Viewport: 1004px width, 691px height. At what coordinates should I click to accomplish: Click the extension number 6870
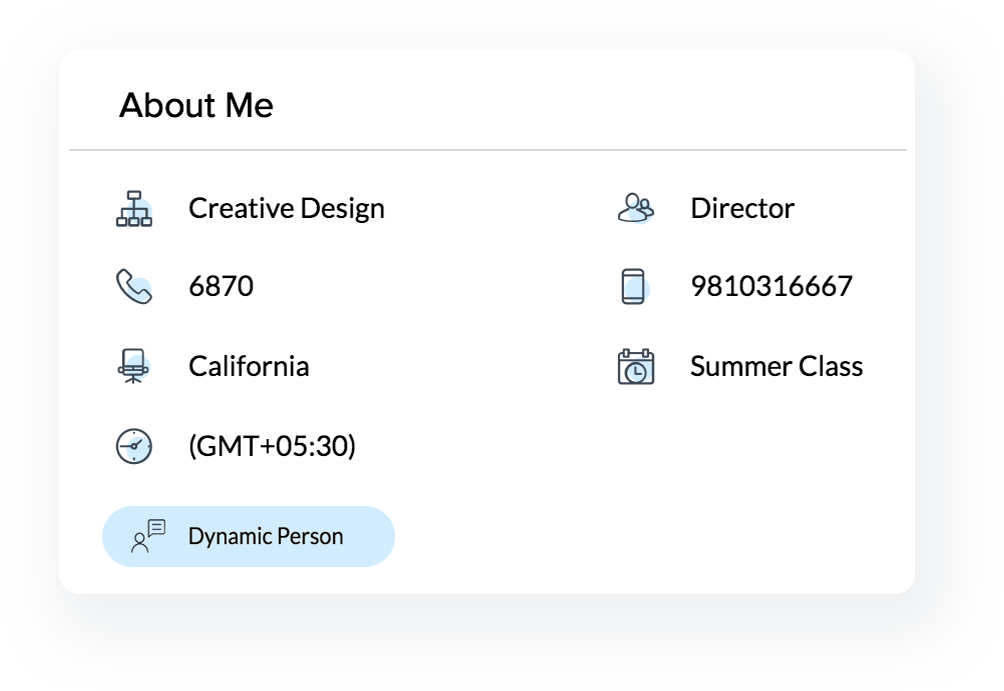coord(221,287)
